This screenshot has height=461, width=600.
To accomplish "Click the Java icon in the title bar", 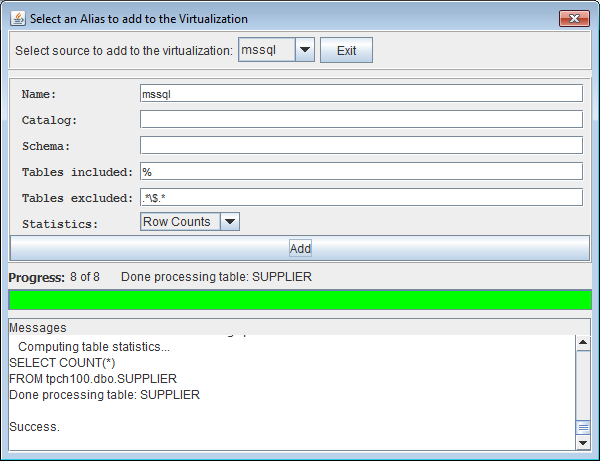I will tap(18, 19).
